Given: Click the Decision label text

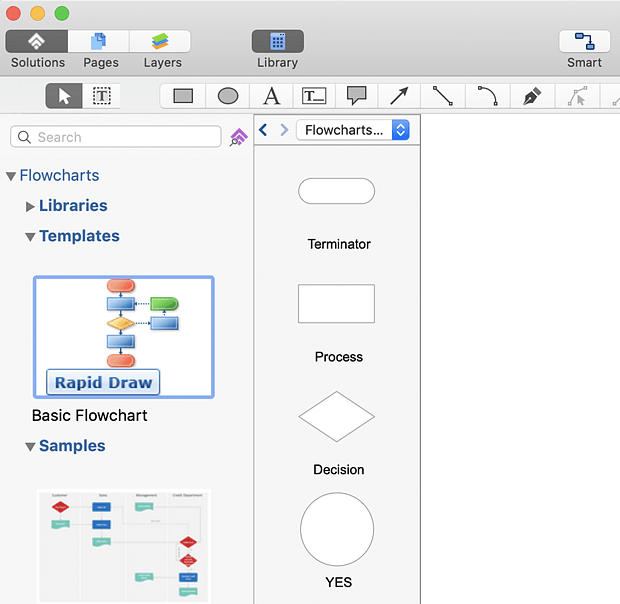Looking at the screenshot, I should pyautogui.click(x=338, y=469).
